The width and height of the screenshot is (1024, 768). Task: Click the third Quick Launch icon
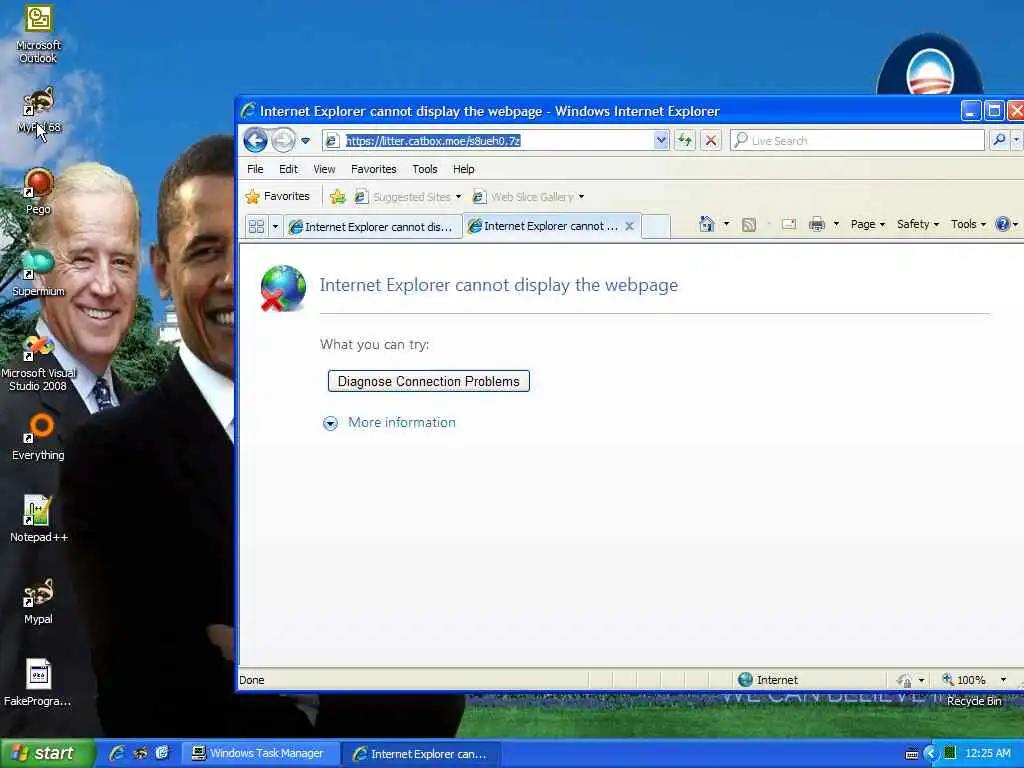click(162, 753)
